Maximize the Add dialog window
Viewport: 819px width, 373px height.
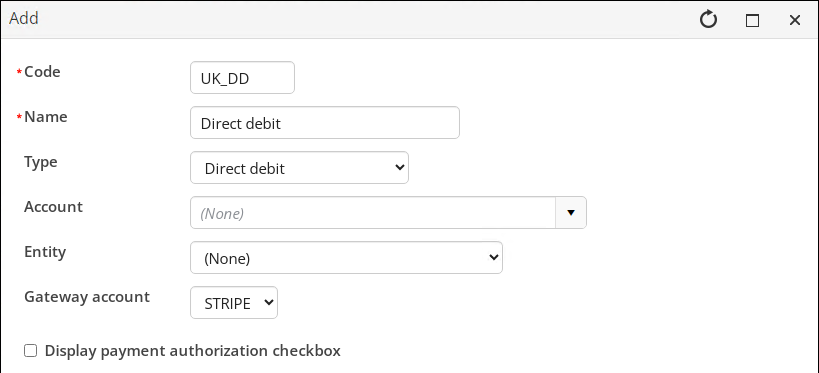752,20
